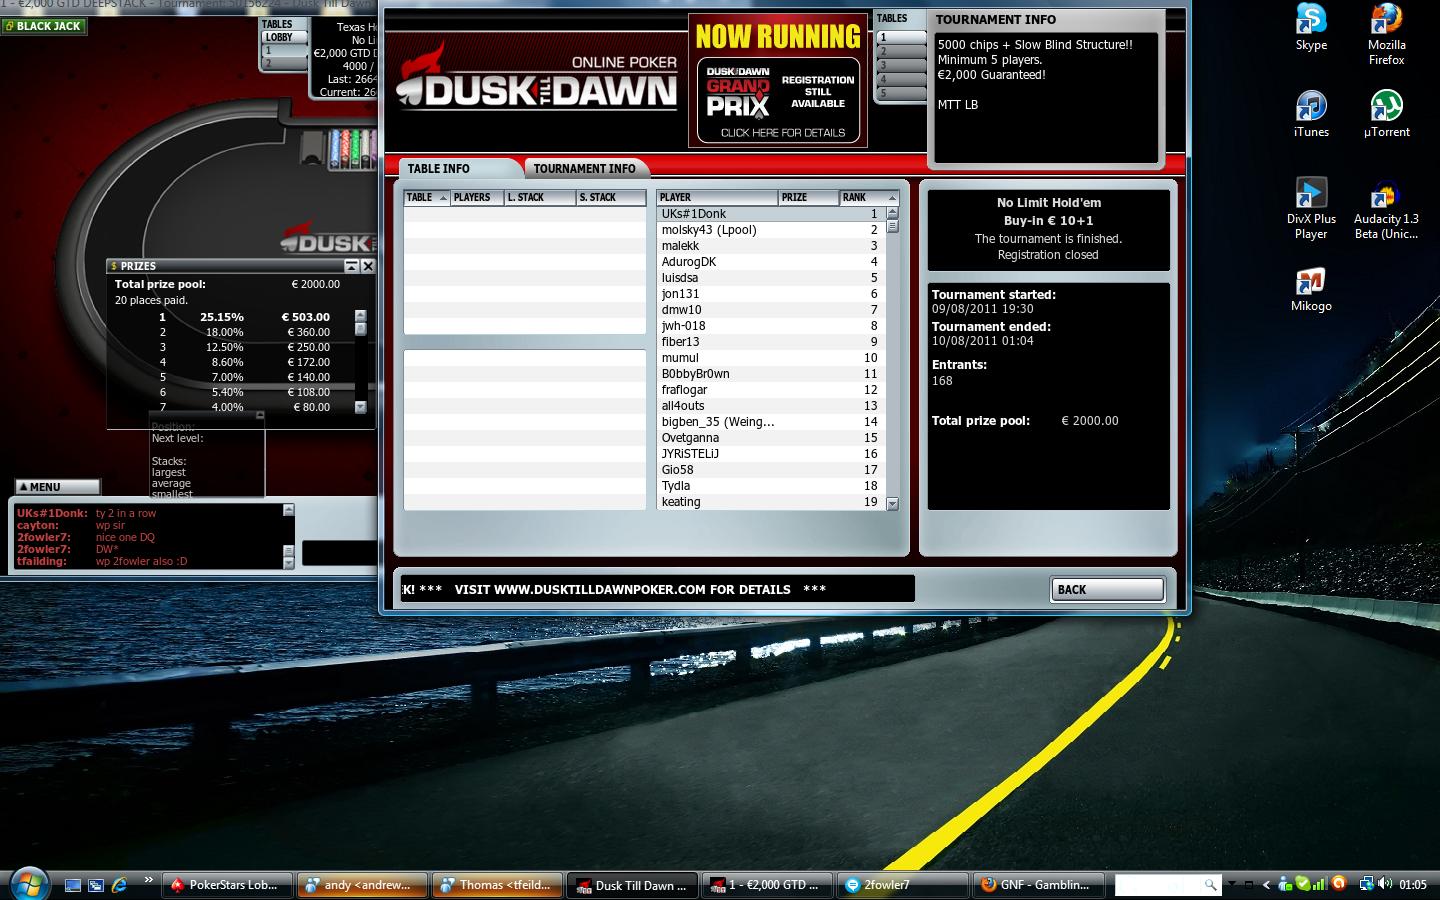Image resolution: width=1440 pixels, height=900 pixels.
Task: Sort by Table column header
Action: pos(427,197)
